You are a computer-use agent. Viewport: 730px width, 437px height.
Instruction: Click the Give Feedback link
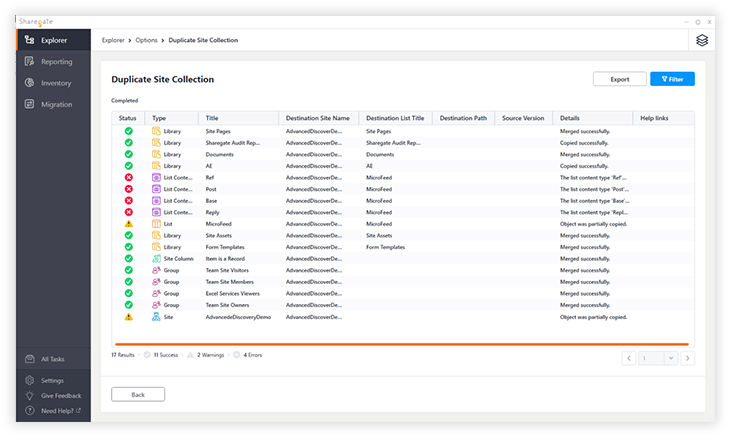(61, 396)
